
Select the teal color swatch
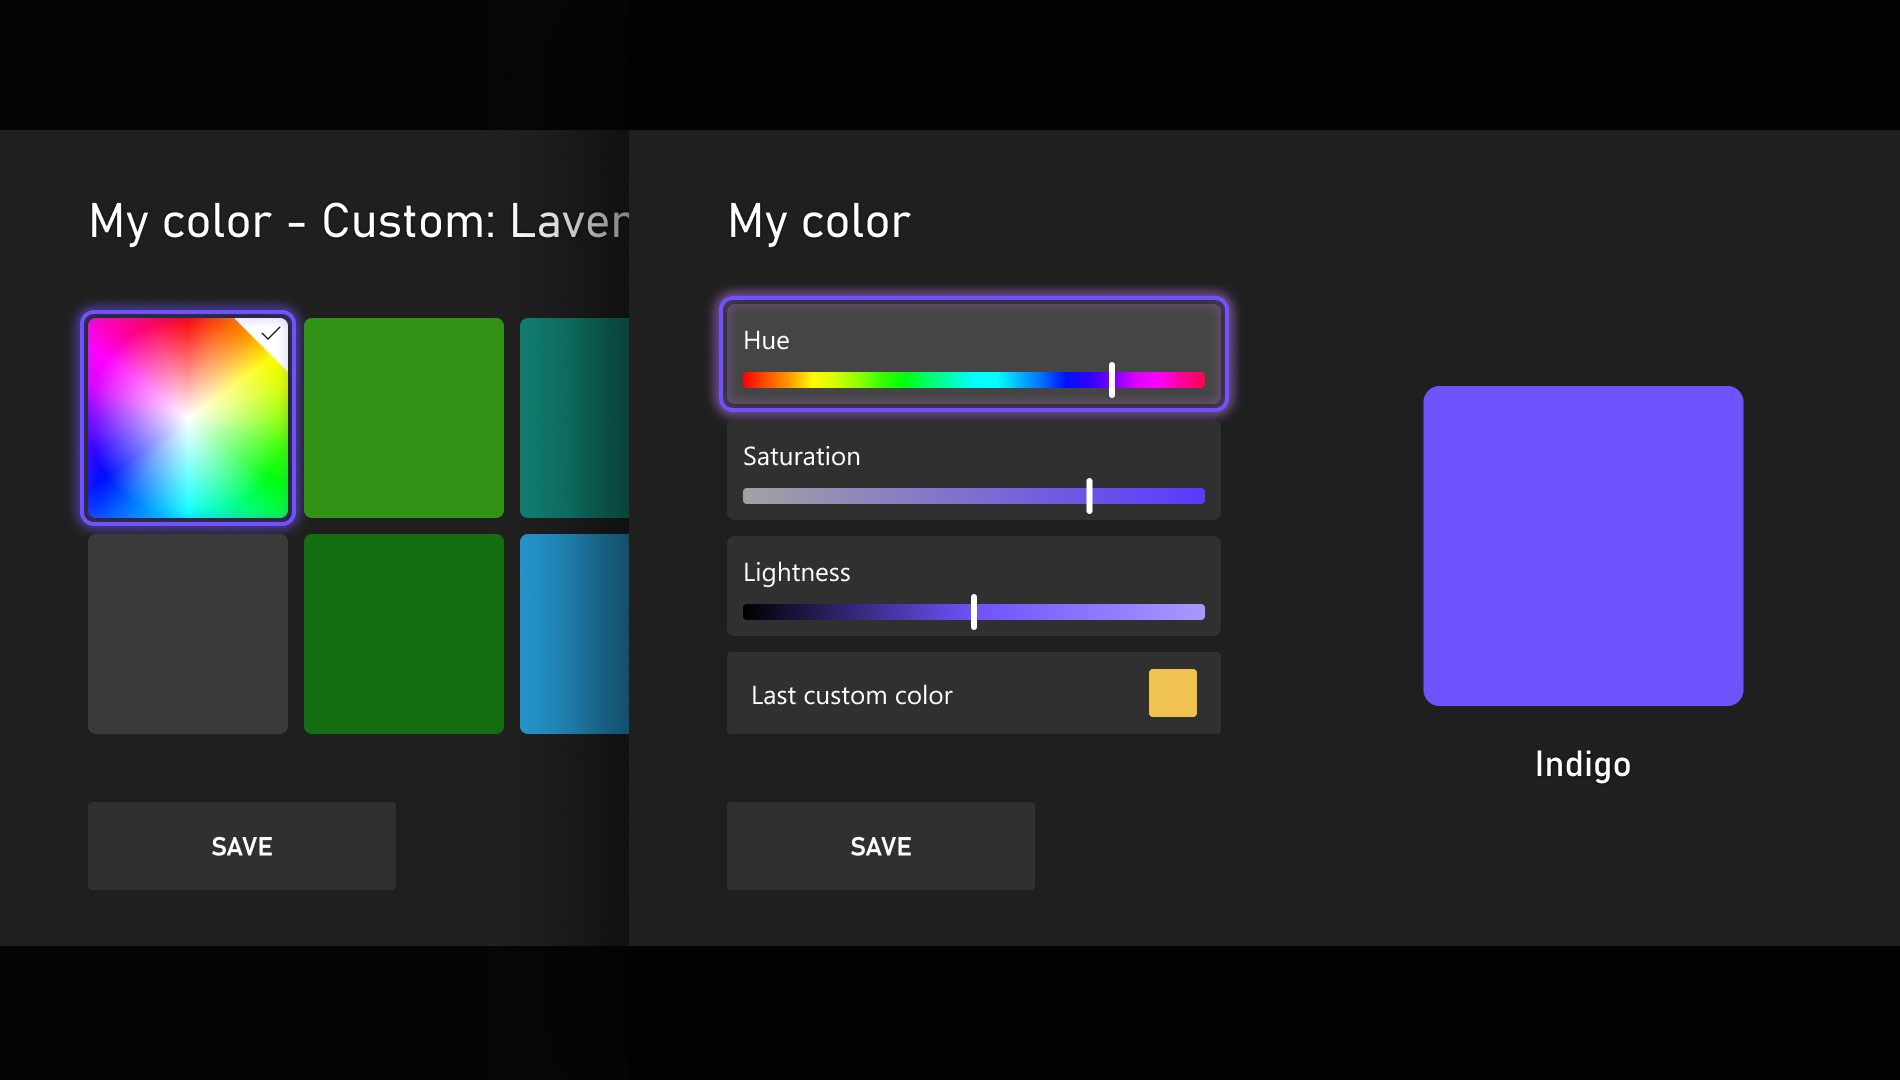pyautogui.click(x=575, y=418)
